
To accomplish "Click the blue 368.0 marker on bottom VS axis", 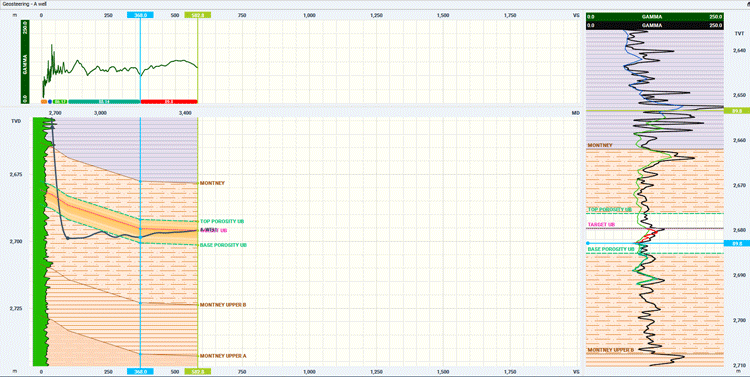I will 140,371.
